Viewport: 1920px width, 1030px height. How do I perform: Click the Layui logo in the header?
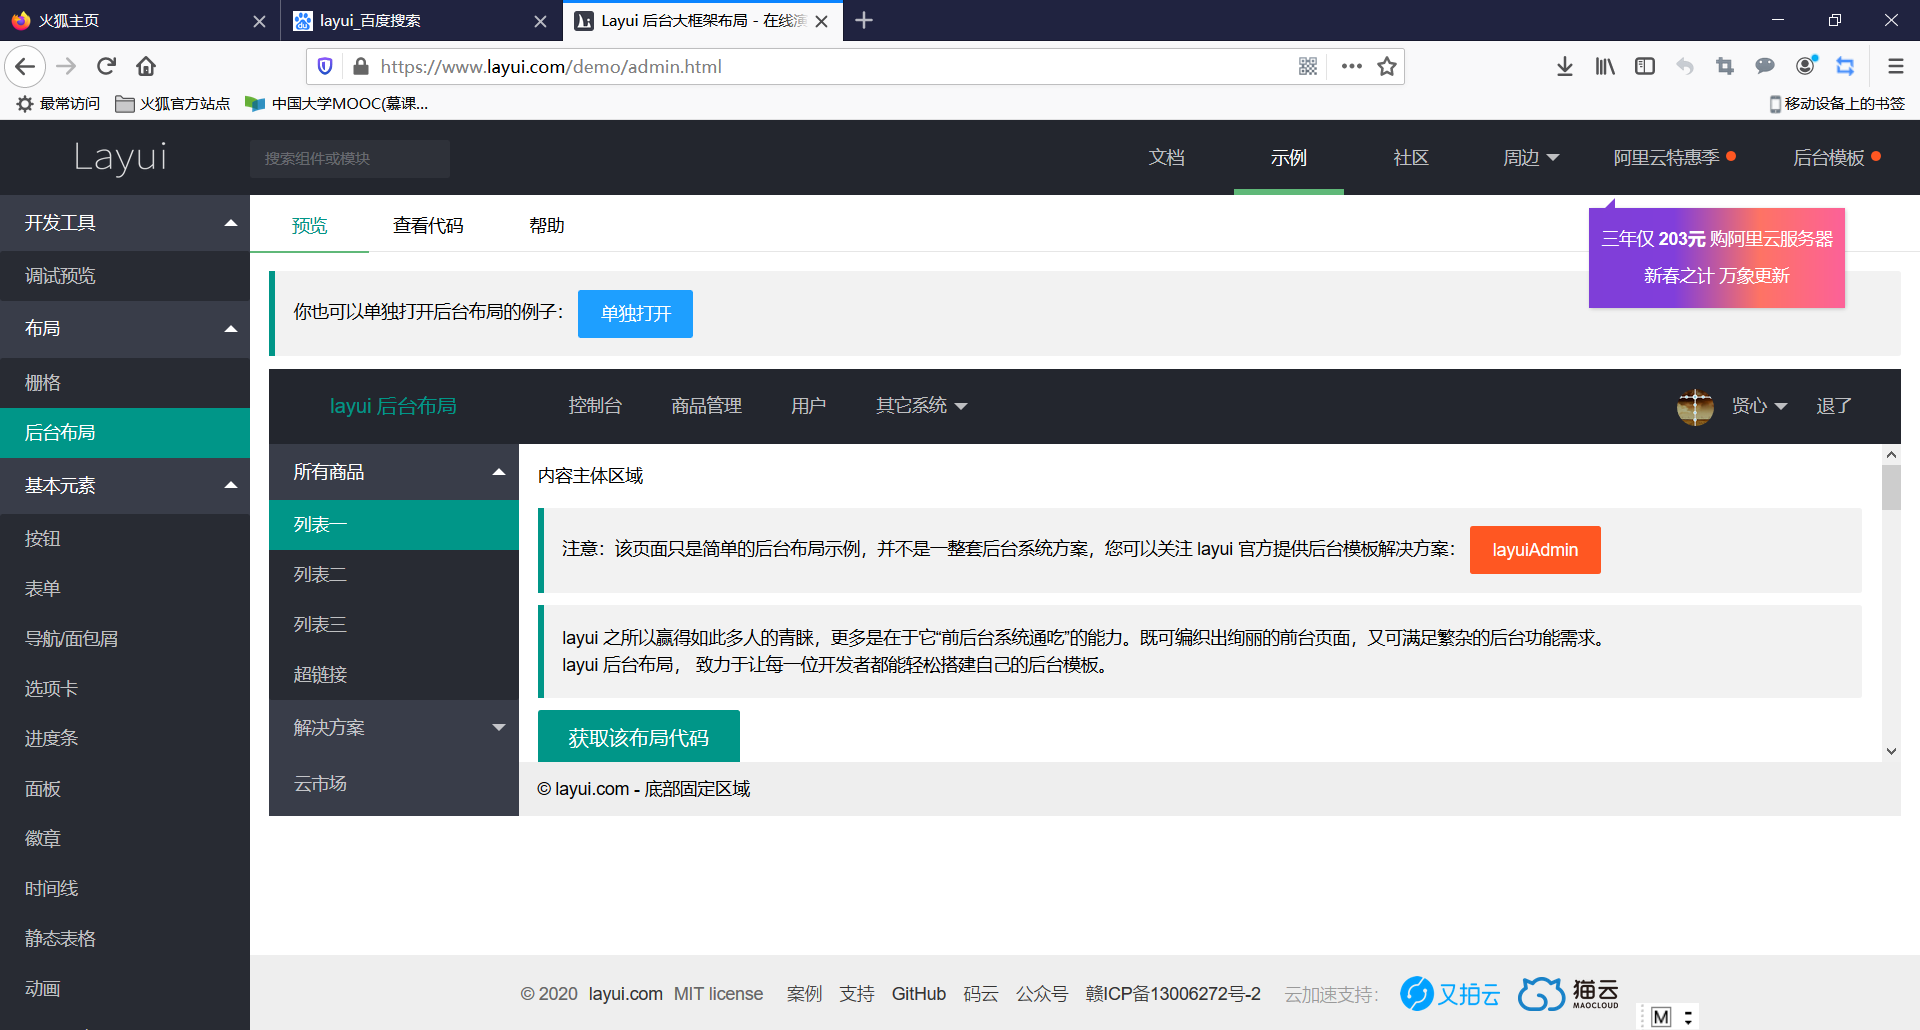pos(119,157)
